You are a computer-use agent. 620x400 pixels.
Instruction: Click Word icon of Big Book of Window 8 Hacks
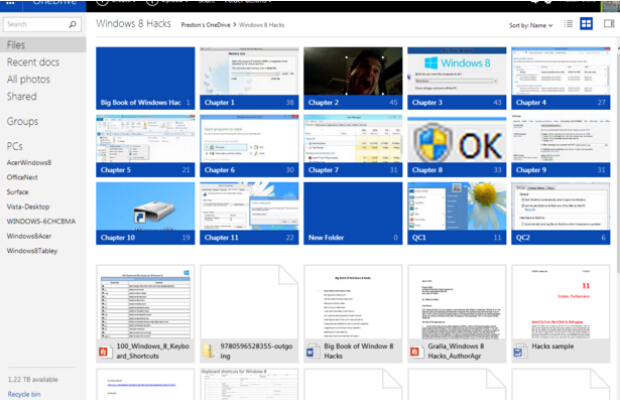[x=312, y=351]
